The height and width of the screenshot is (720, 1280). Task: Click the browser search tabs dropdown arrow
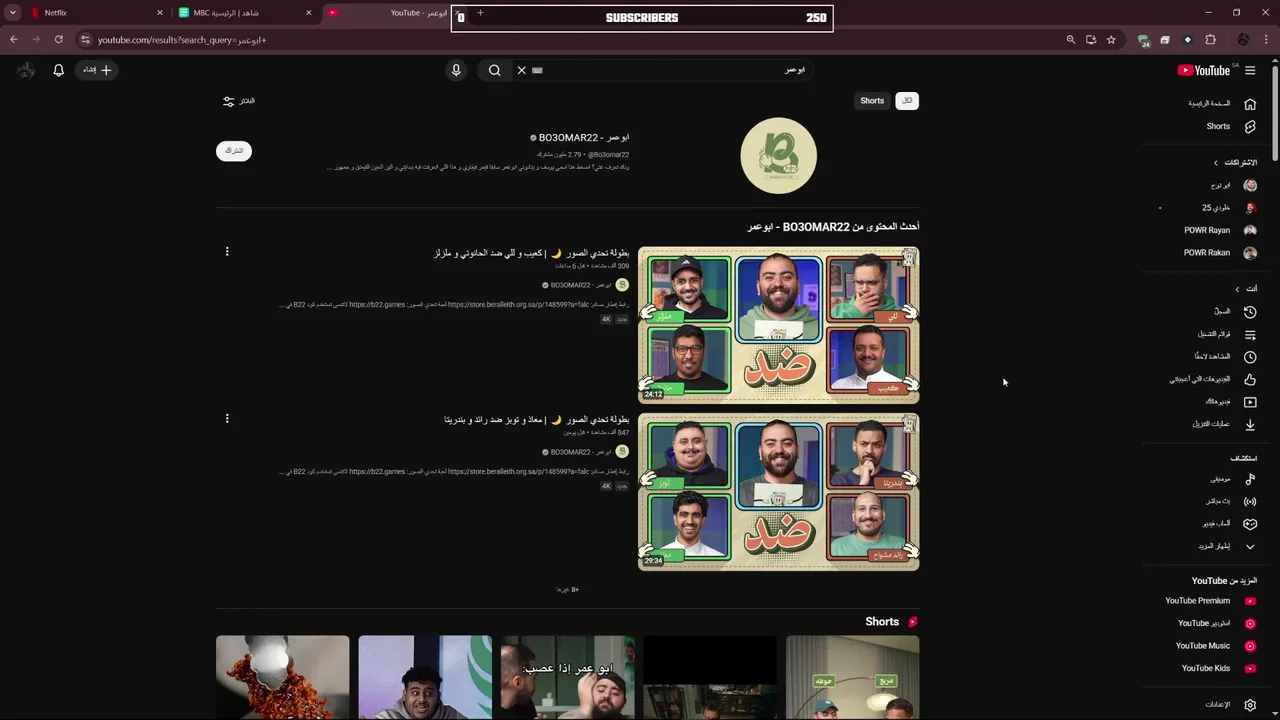pyautogui.click(x=13, y=13)
